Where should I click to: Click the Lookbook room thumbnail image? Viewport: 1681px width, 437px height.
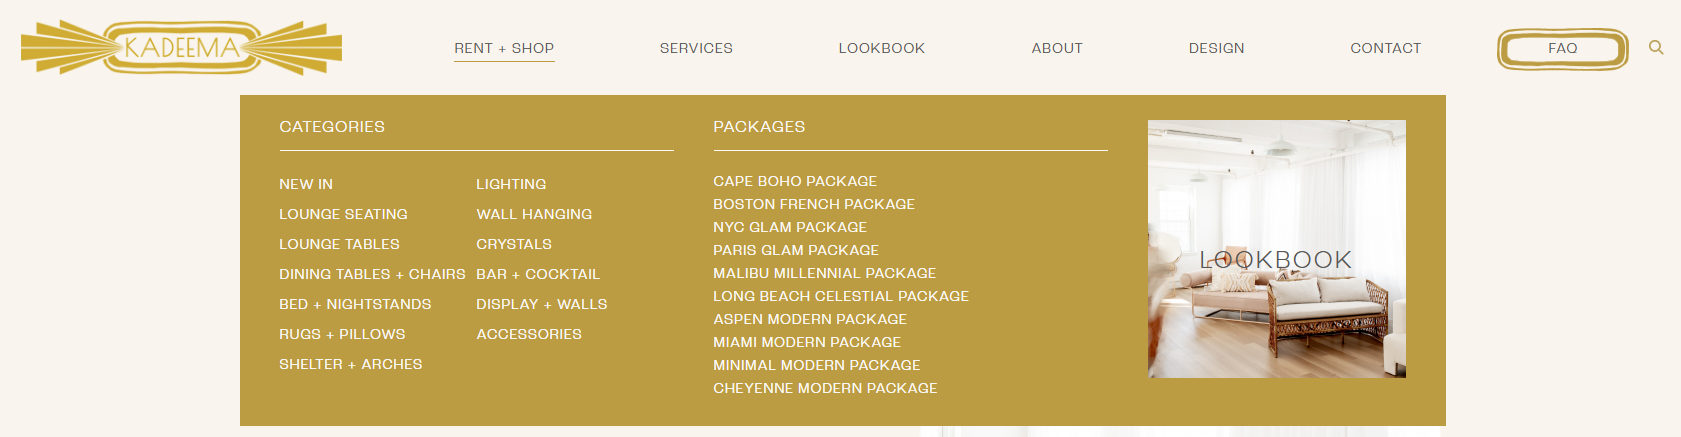click(1276, 249)
